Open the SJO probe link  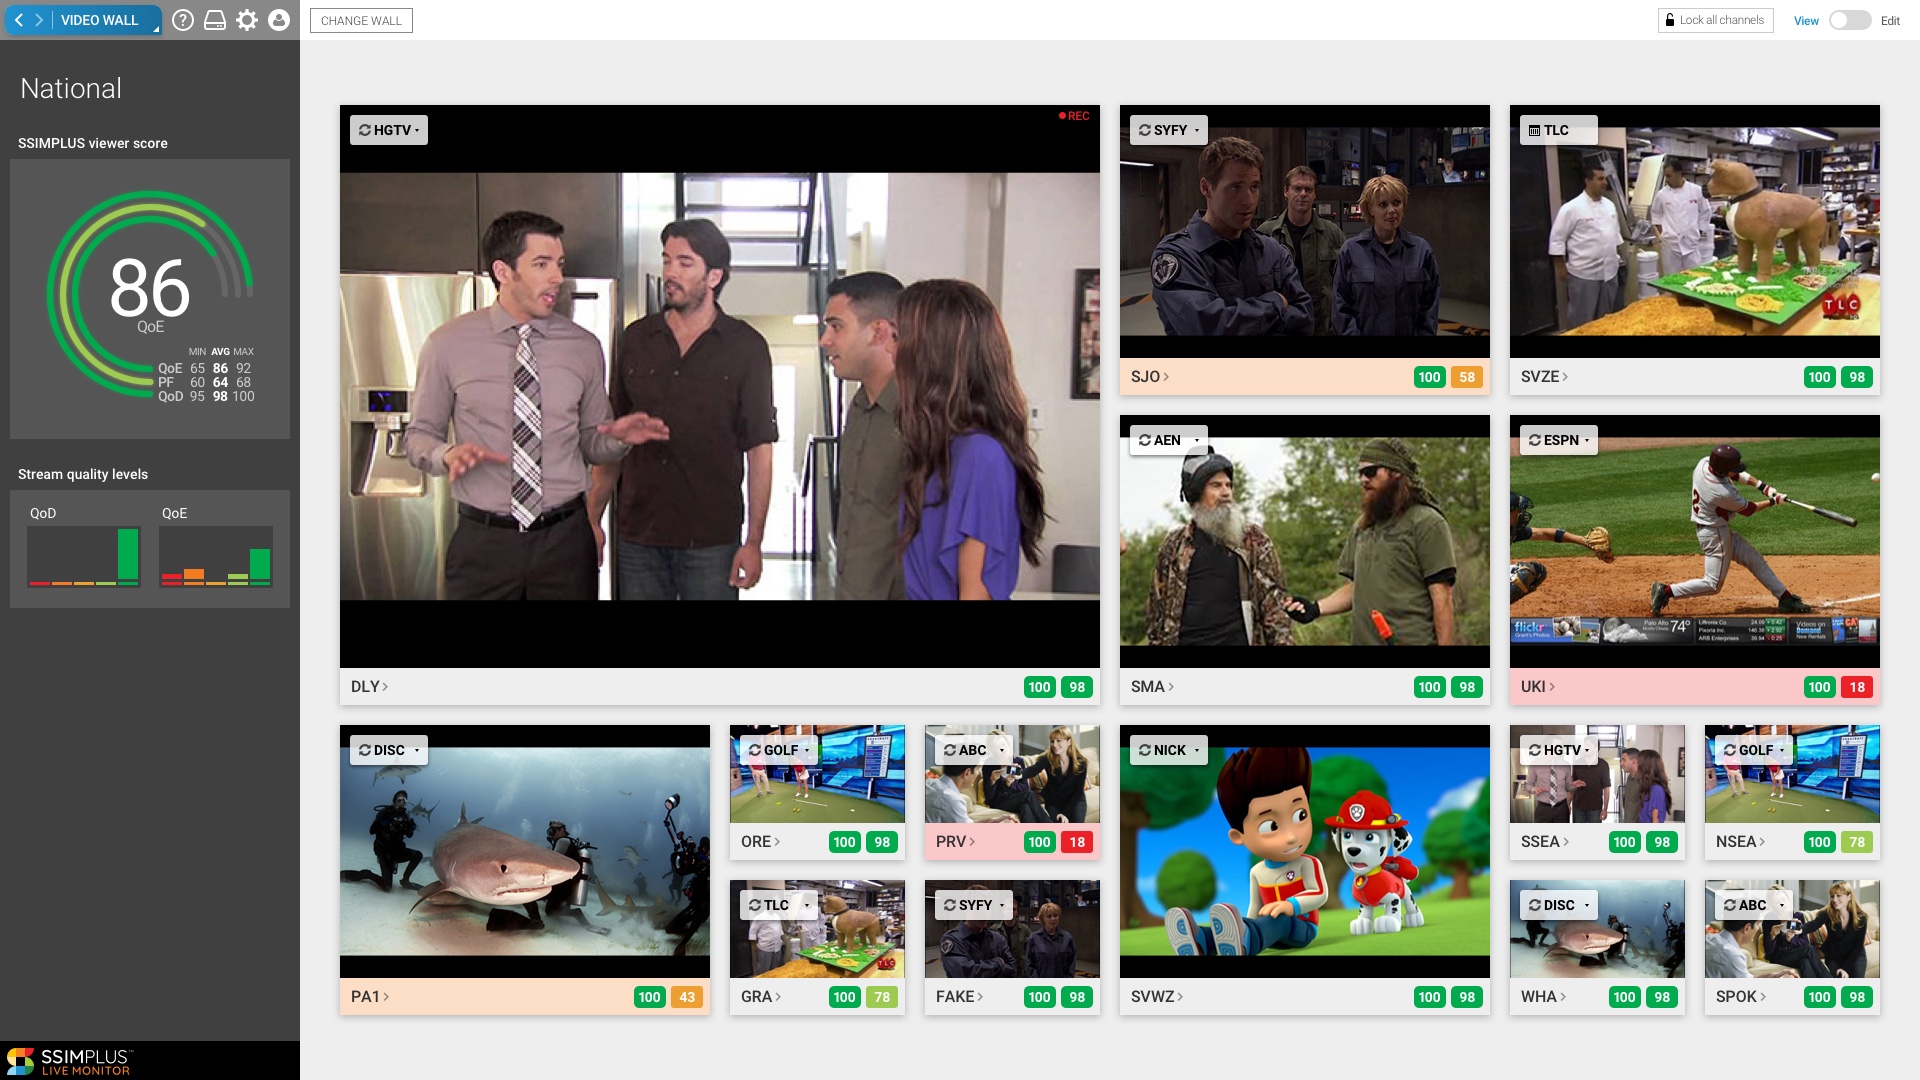coord(1149,377)
